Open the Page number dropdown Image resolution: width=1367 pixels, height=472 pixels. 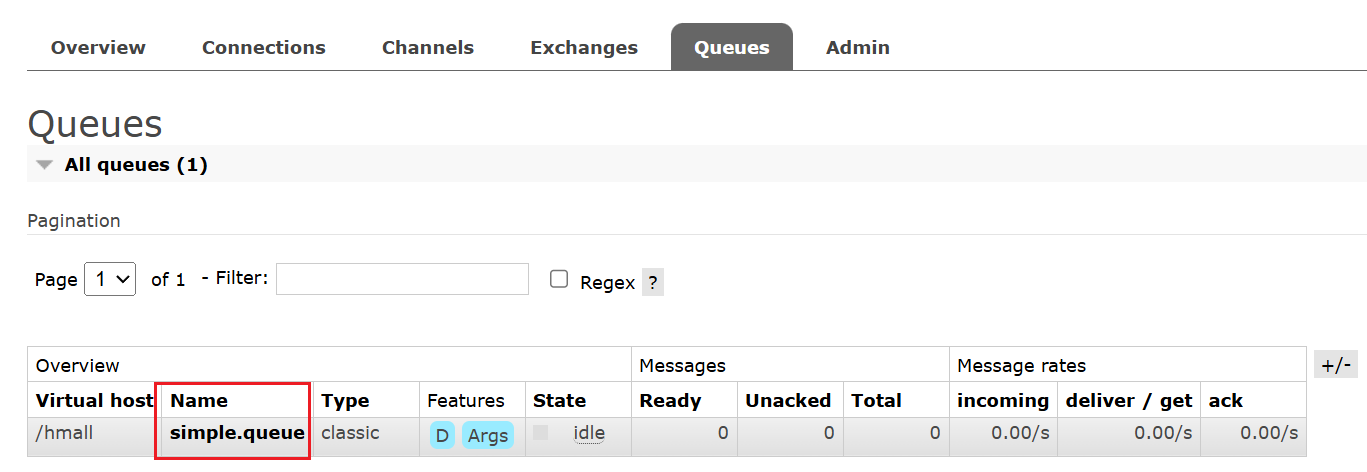pyautogui.click(x=110, y=279)
